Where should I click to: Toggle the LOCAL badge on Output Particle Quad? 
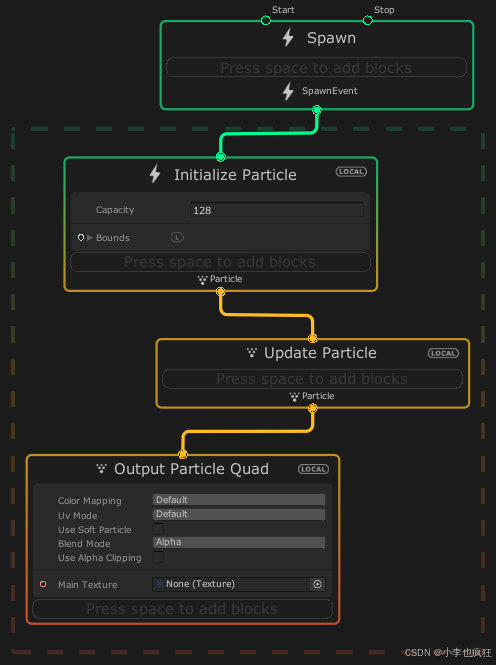click(x=314, y=469)
